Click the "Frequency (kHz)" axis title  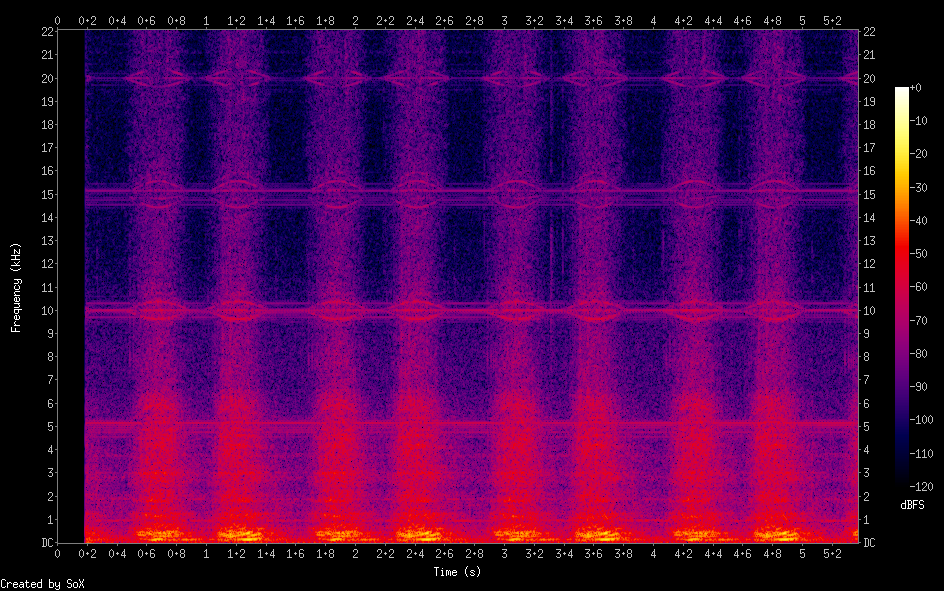[16, 288]
